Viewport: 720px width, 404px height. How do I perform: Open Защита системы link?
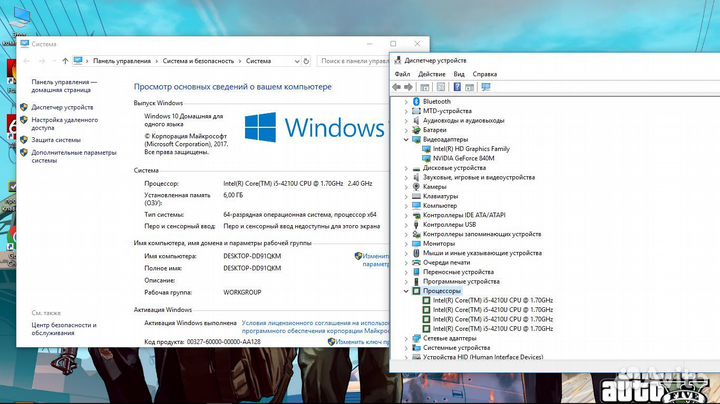56,140
